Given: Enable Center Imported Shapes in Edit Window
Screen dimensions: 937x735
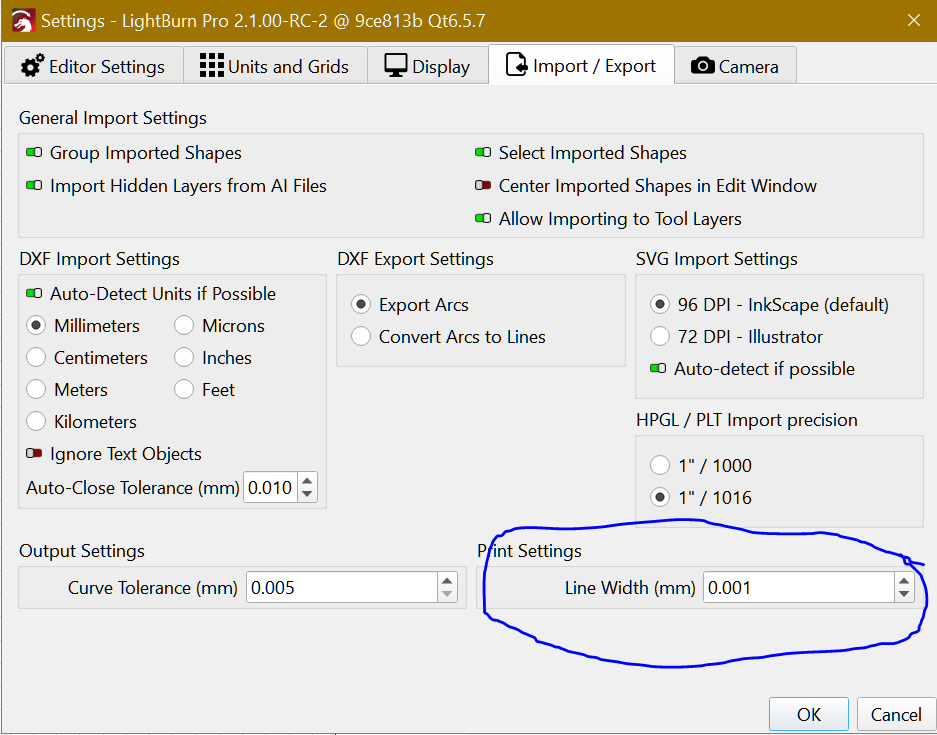Looking at the screenshot, I should tap(483, 186).
